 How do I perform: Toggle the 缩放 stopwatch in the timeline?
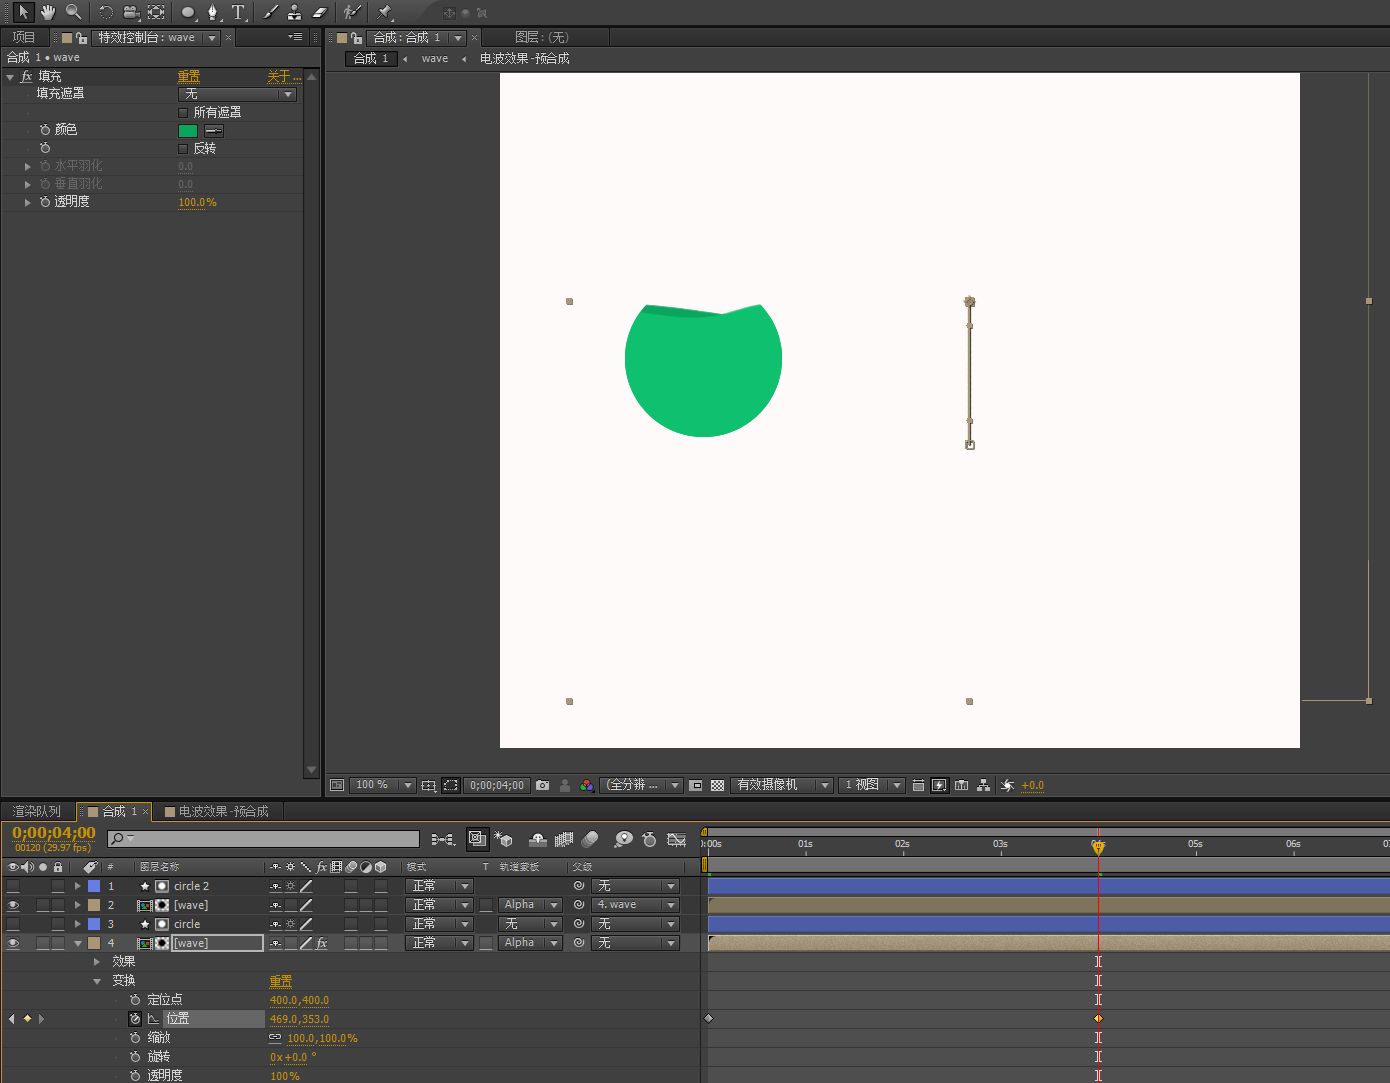click(135, 1038)
